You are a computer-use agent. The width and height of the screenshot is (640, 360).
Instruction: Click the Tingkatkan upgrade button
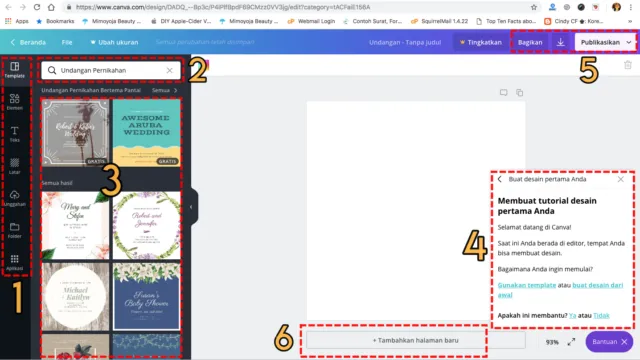coord(480,42)
